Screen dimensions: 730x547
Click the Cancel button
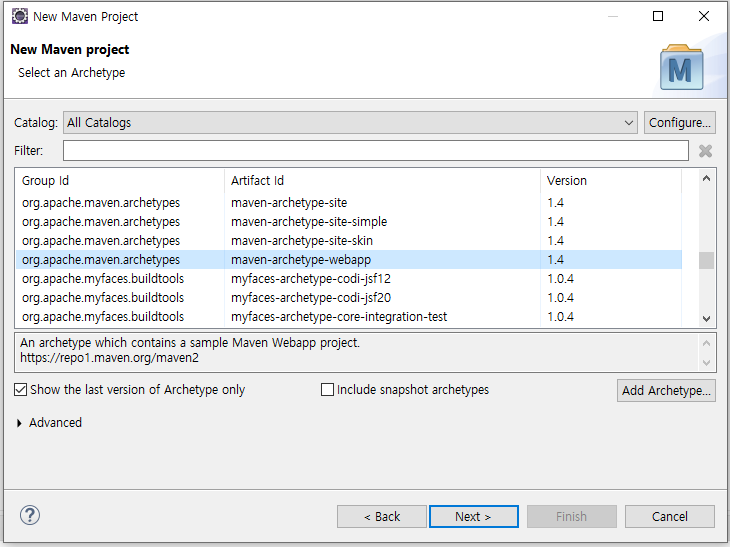coord(669,516)
